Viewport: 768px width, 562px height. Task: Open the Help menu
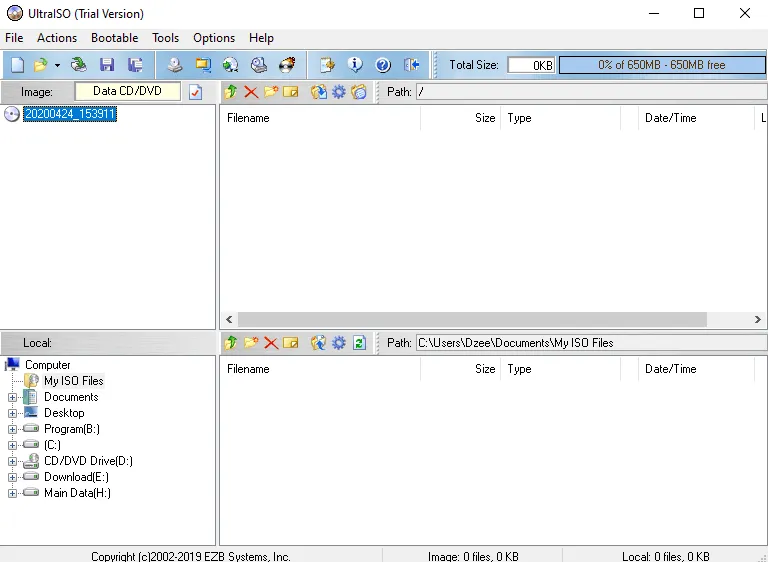pyautogui.click(x=261, y=38)
